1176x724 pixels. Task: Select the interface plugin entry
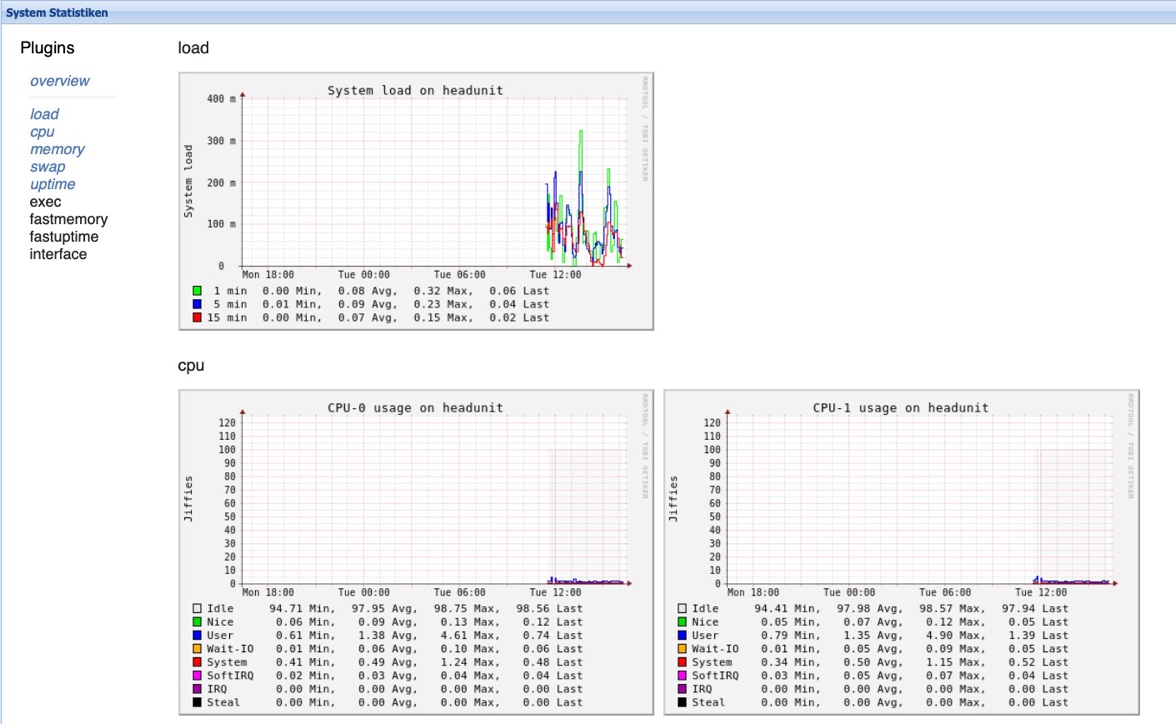58,254
